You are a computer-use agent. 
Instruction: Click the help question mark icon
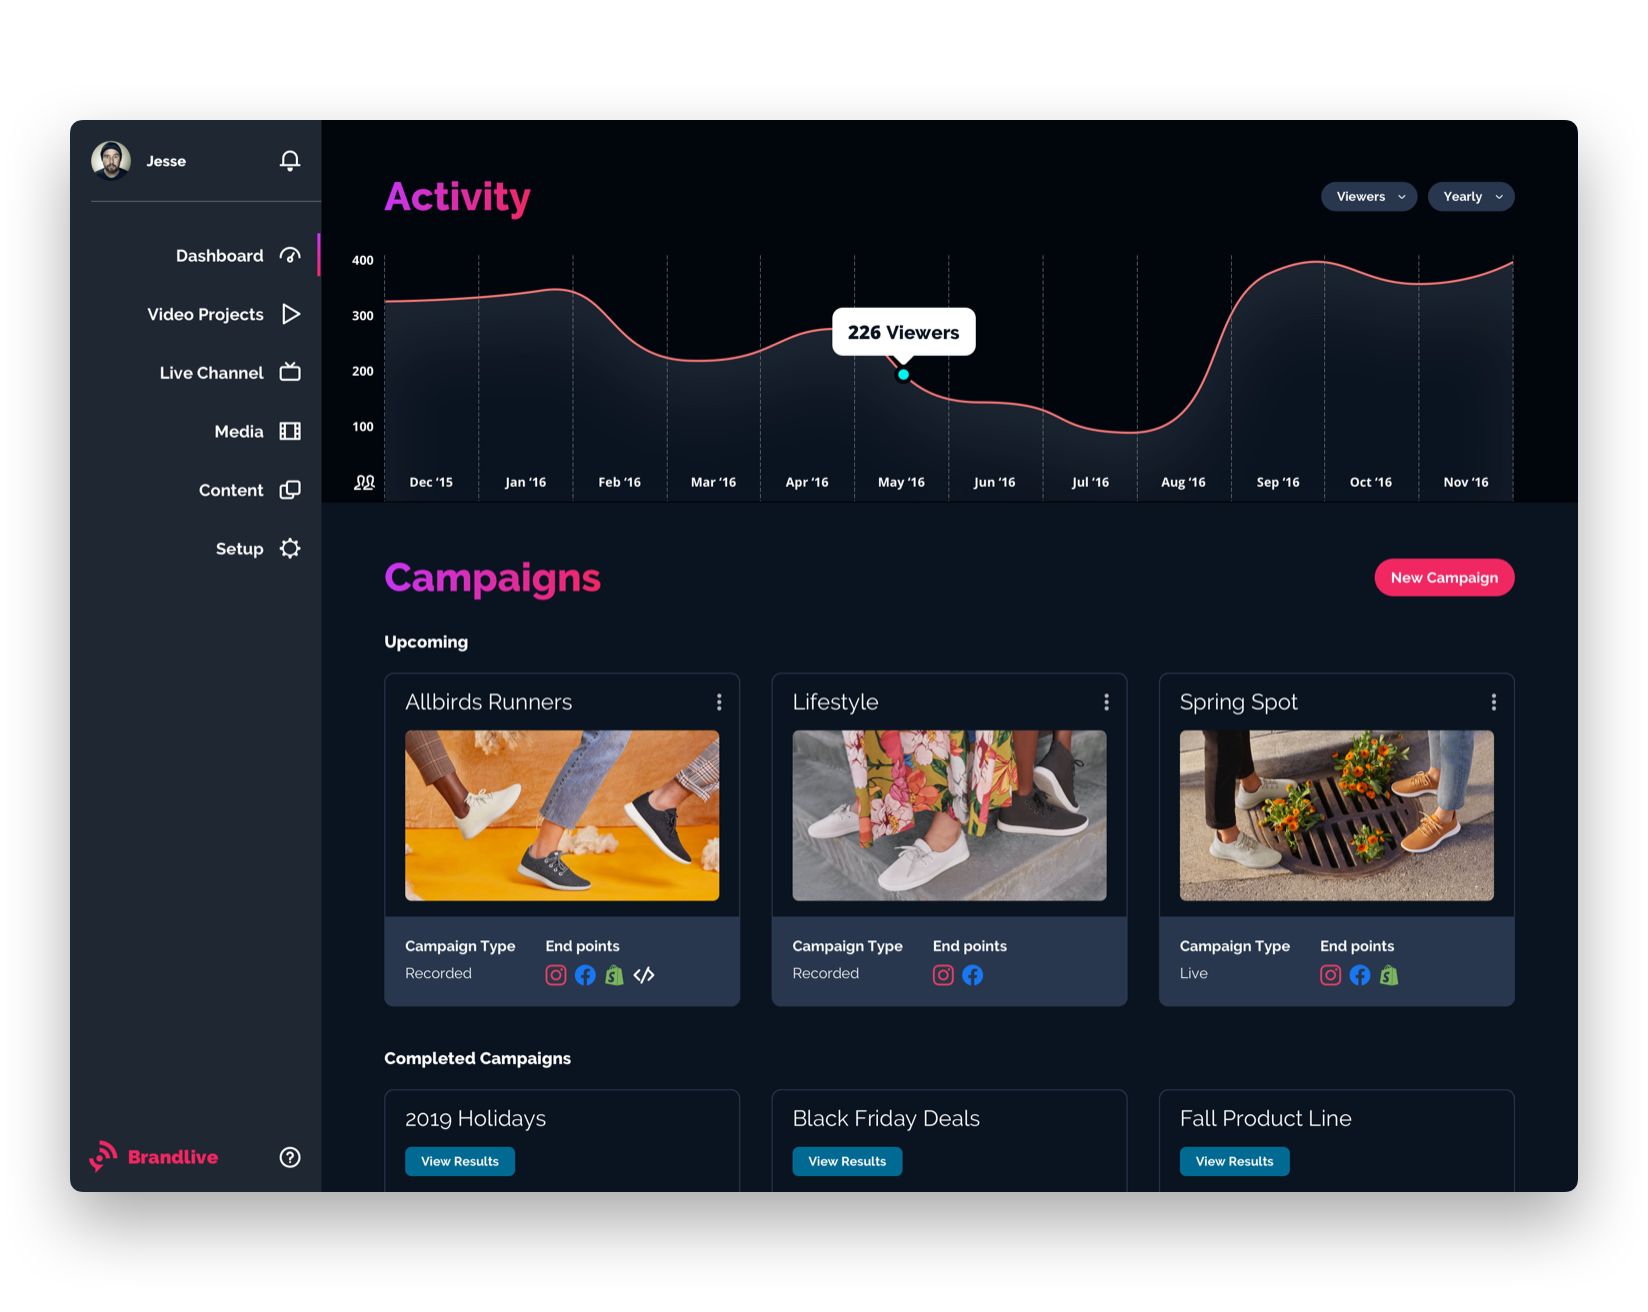pyautogui.click(x=290, y=1157)
